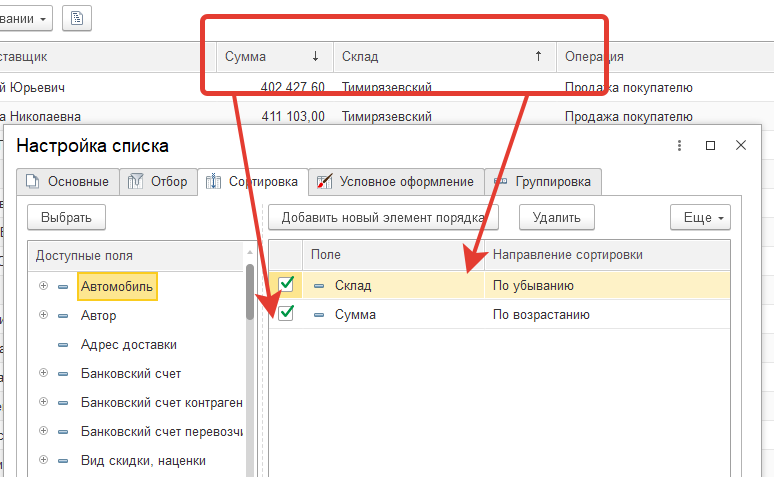
Task: Change the По убыванию sort direction cell
Action: pyautogui.click(x=607, y=285)
